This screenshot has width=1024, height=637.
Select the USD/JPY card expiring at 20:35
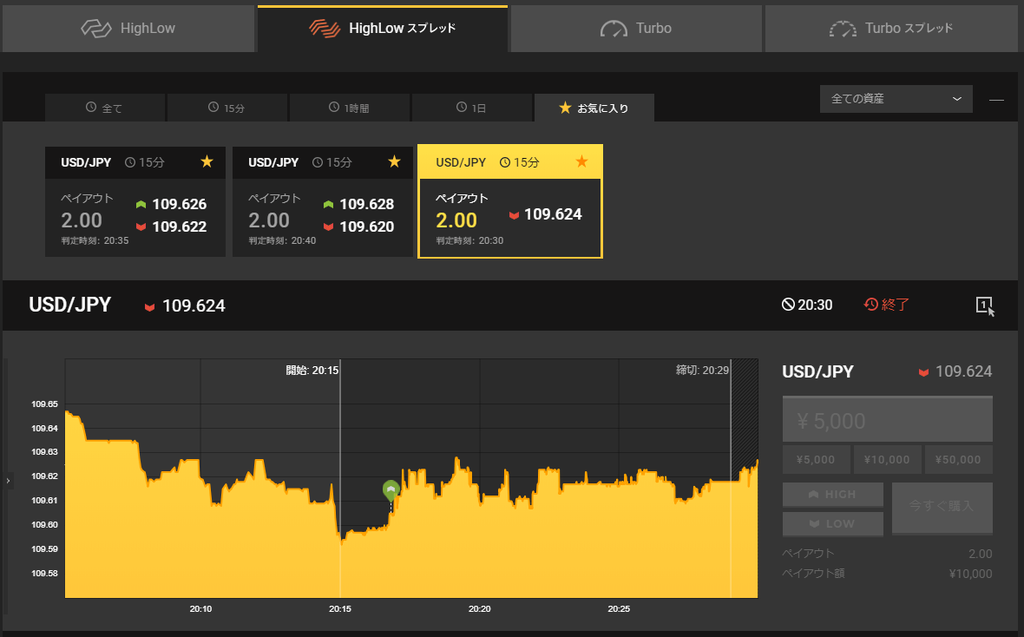tap(135, 202)
